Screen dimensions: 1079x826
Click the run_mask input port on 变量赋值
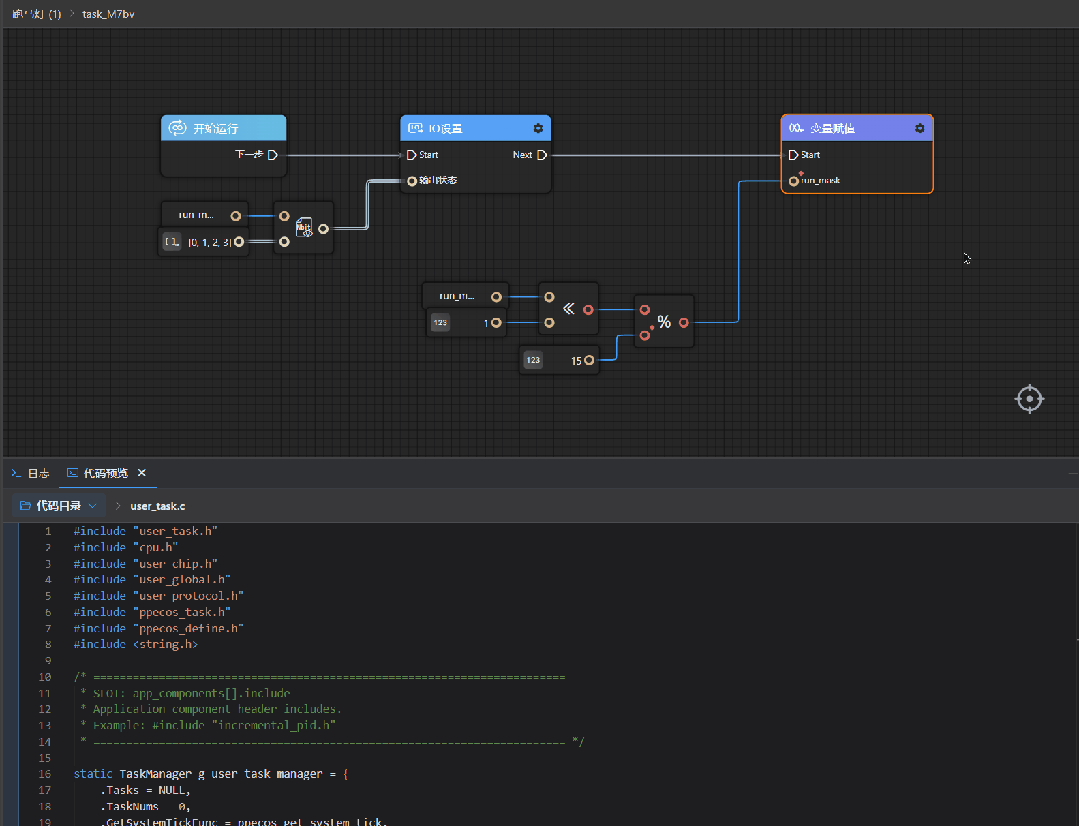pos(793,180)
